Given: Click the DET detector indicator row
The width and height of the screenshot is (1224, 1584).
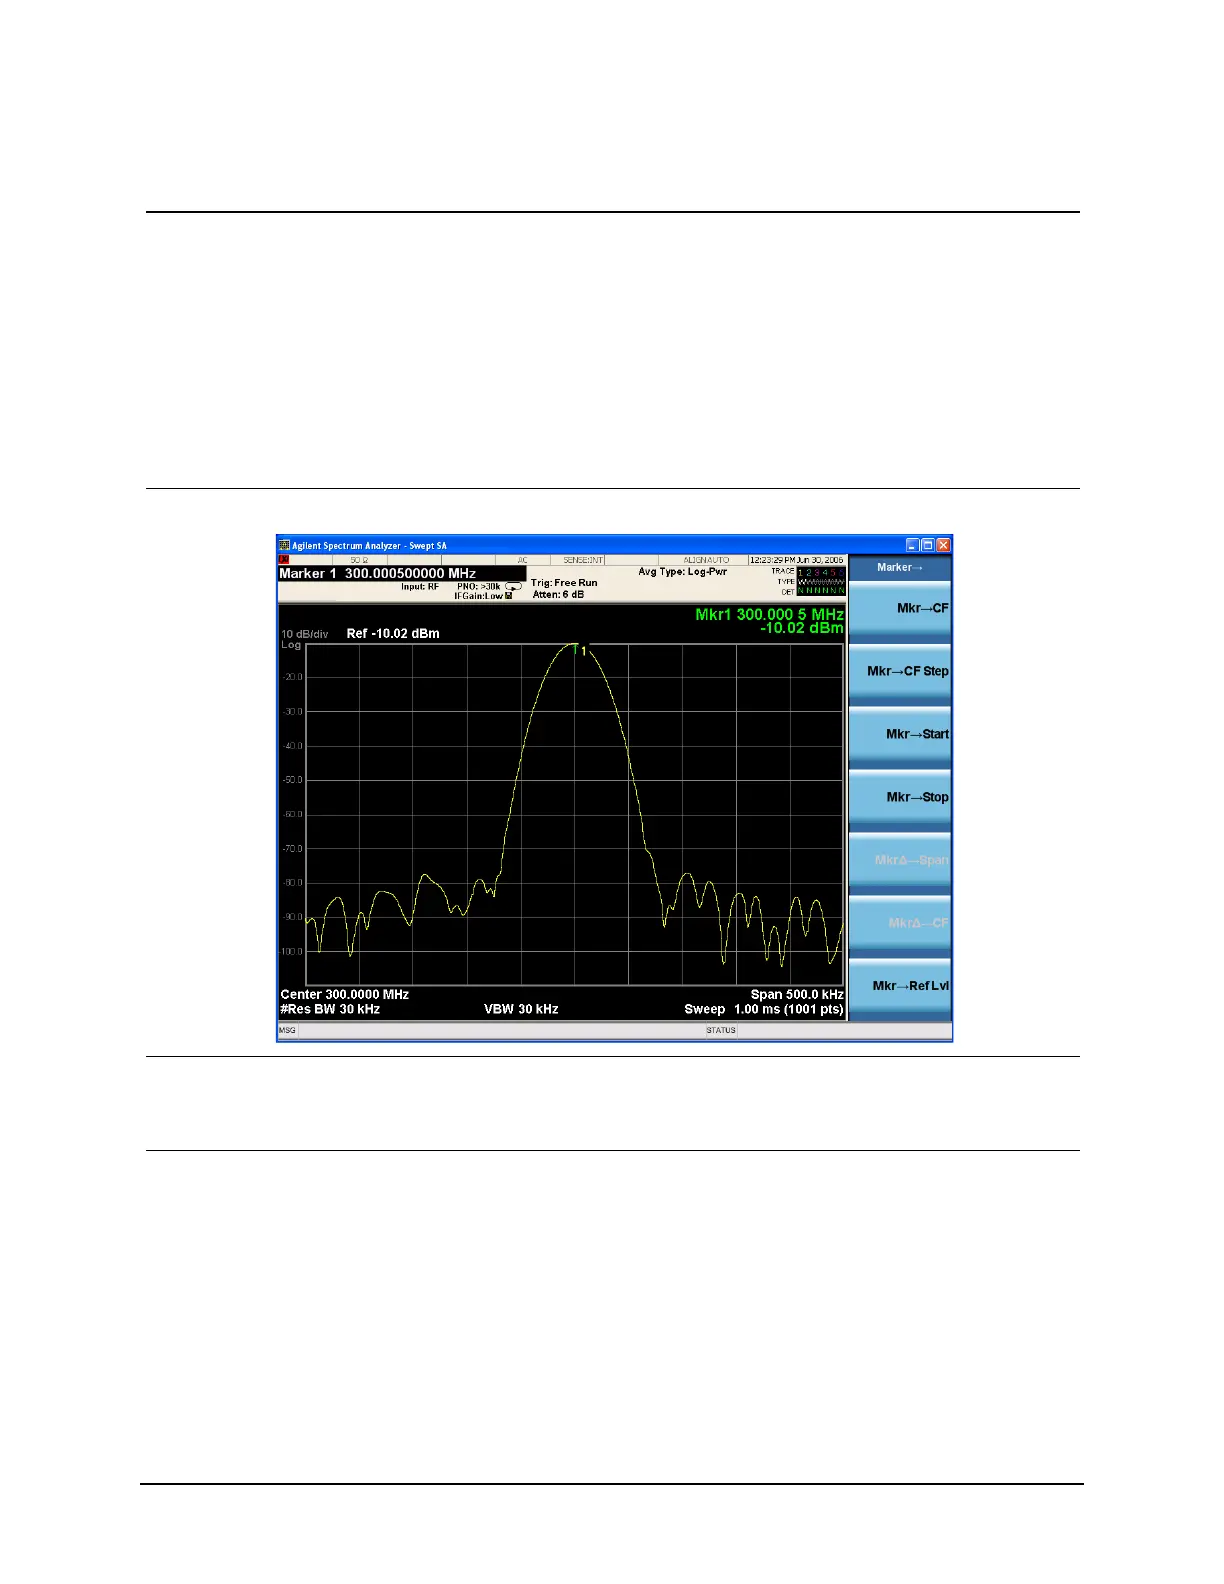Looking at the screenshot, I should click(x=821, y=591).
